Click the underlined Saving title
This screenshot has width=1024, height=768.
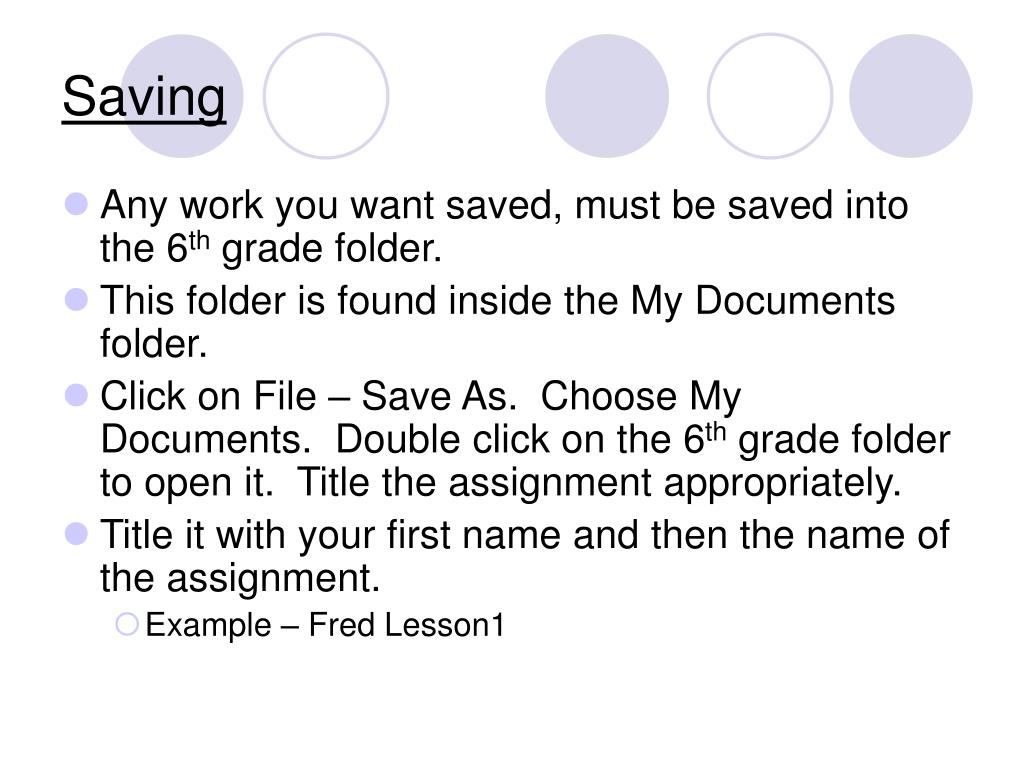(x=144, y=98)
